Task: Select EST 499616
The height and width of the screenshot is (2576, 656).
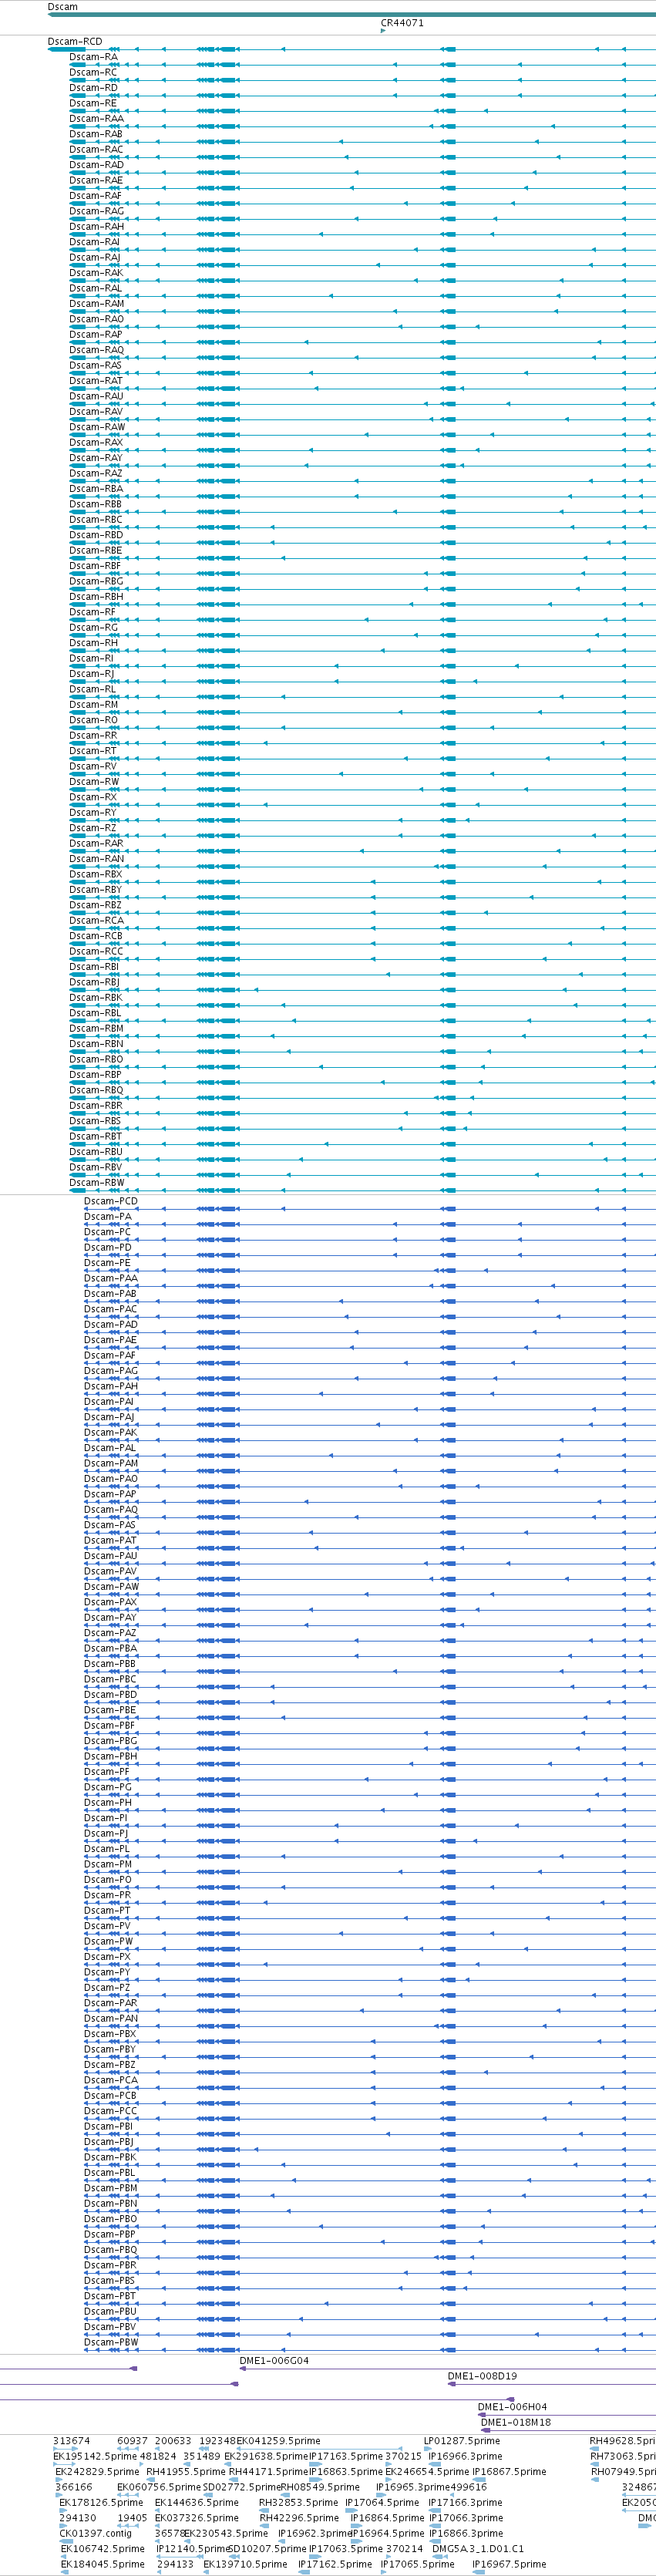Action: 469,2487
